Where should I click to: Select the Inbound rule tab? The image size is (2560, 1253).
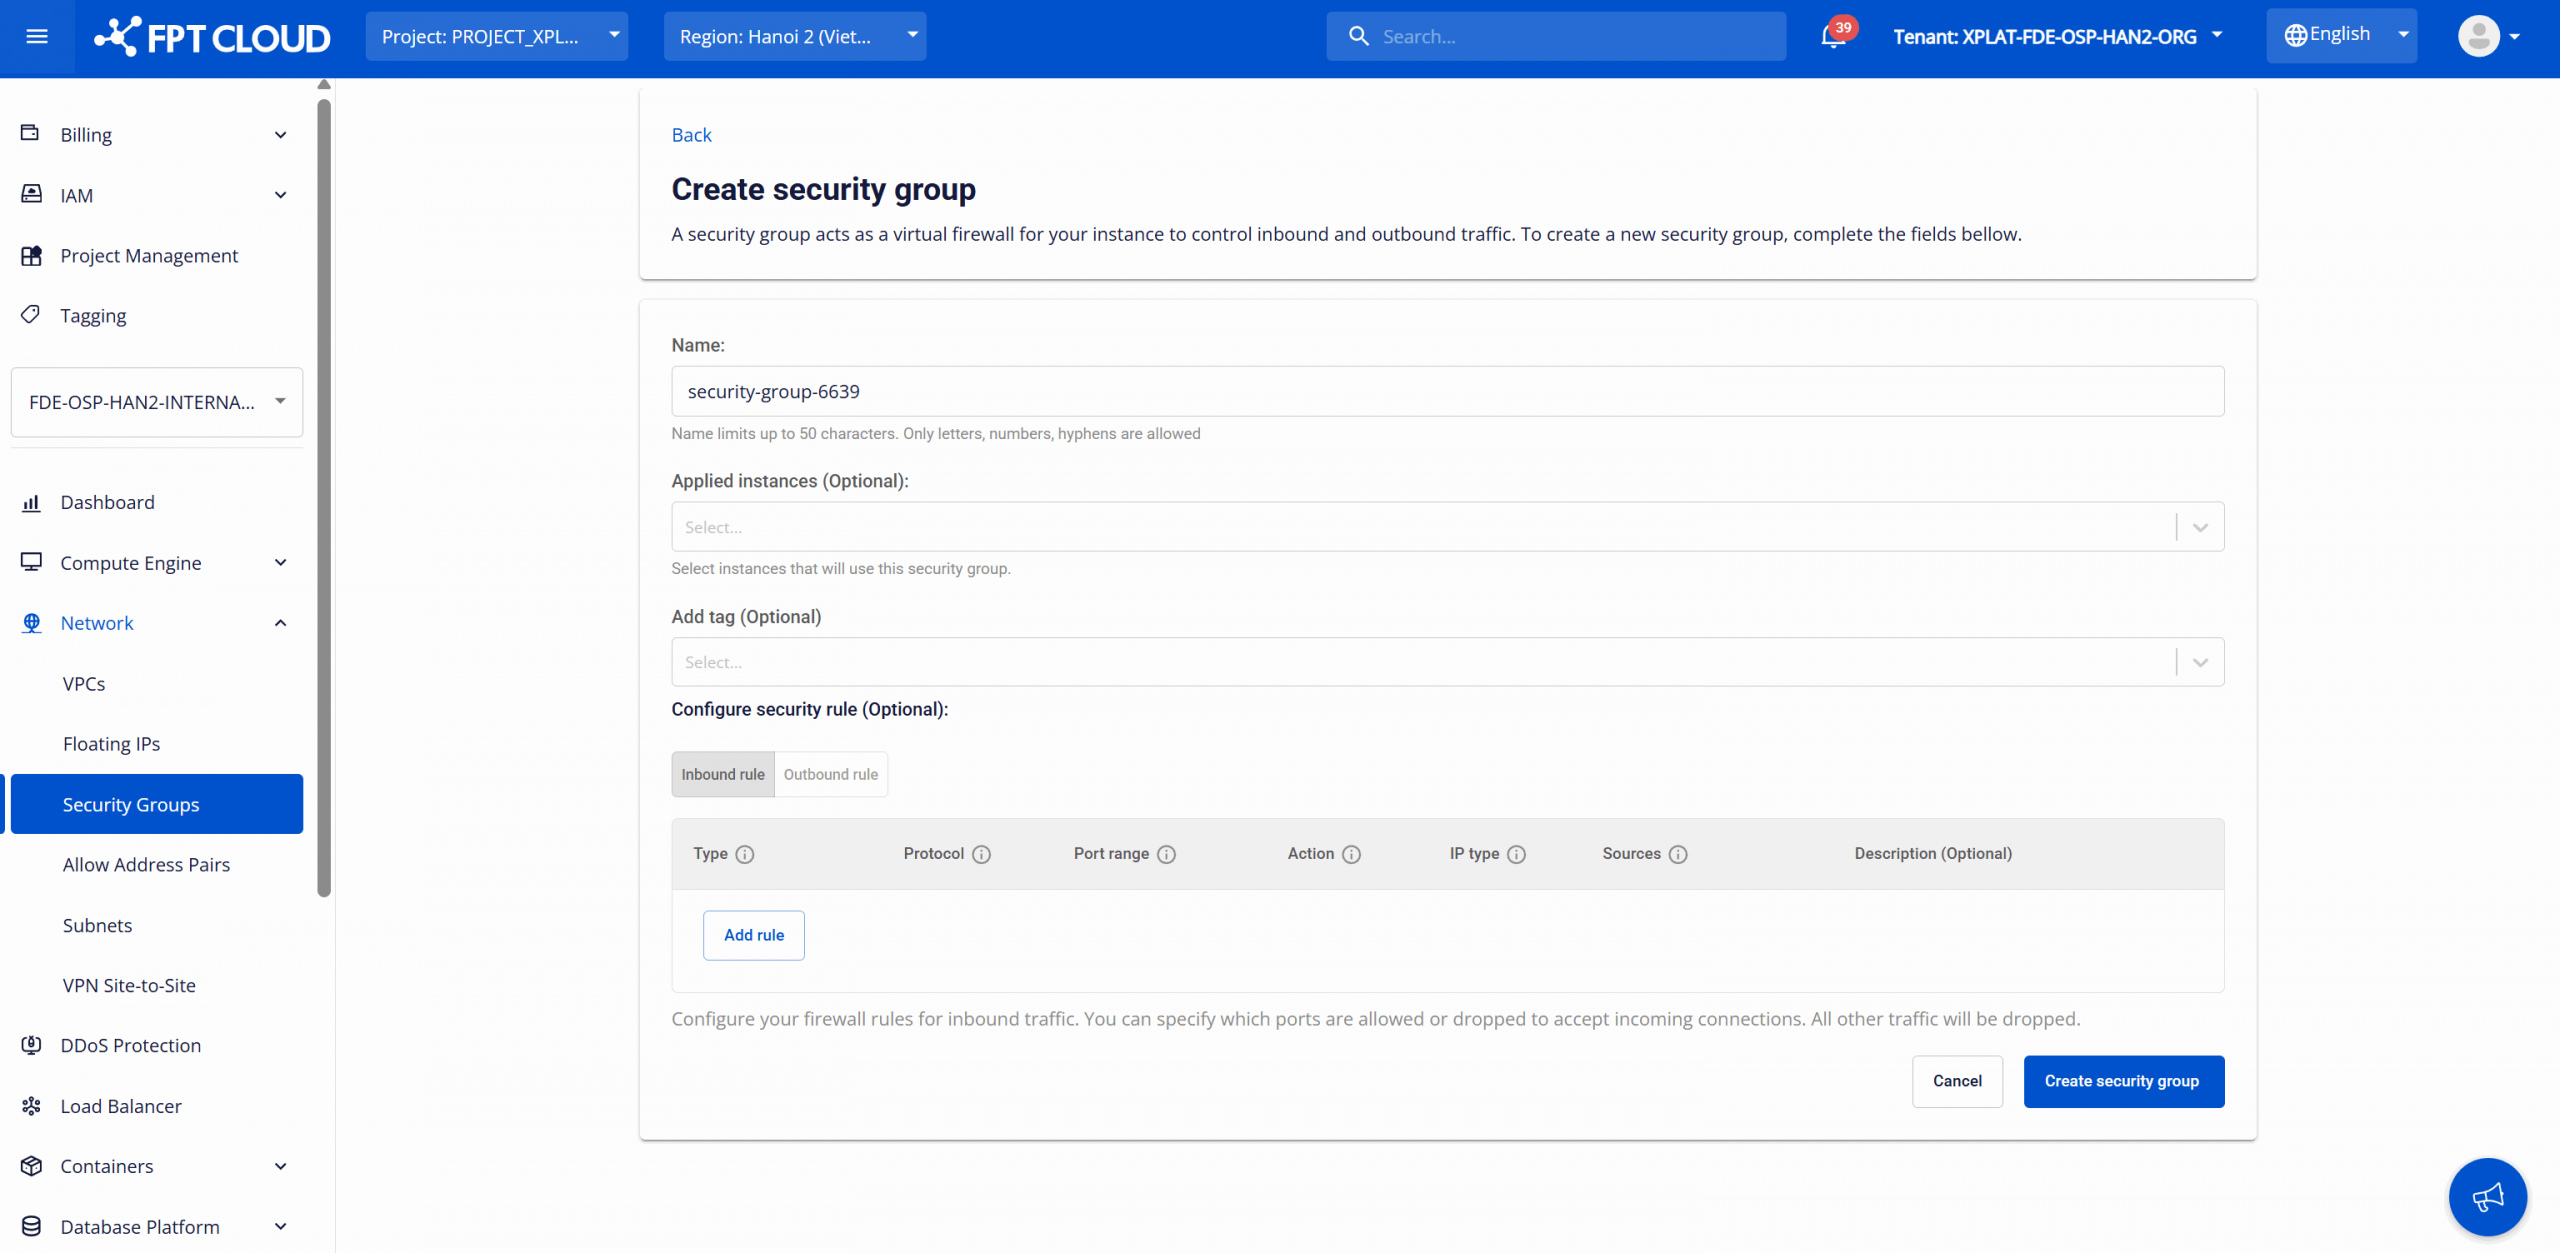click(x=722, y=774)
